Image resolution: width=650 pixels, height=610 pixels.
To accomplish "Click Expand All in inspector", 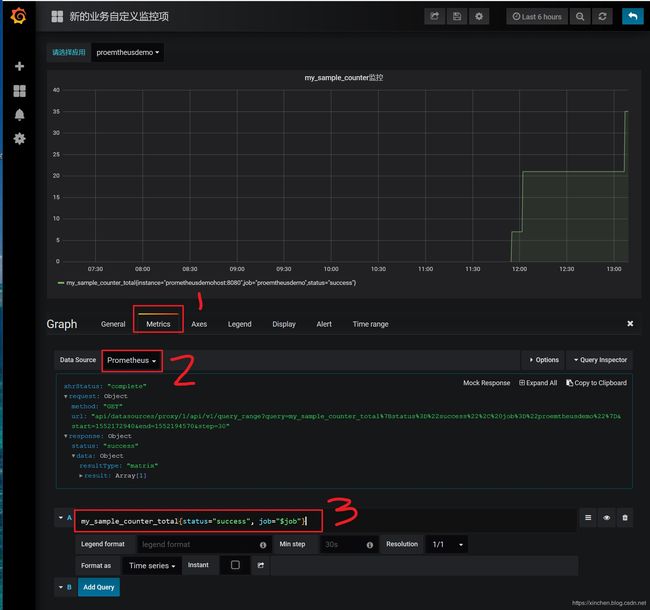I will pyautogui.click(x=538, y=383).
